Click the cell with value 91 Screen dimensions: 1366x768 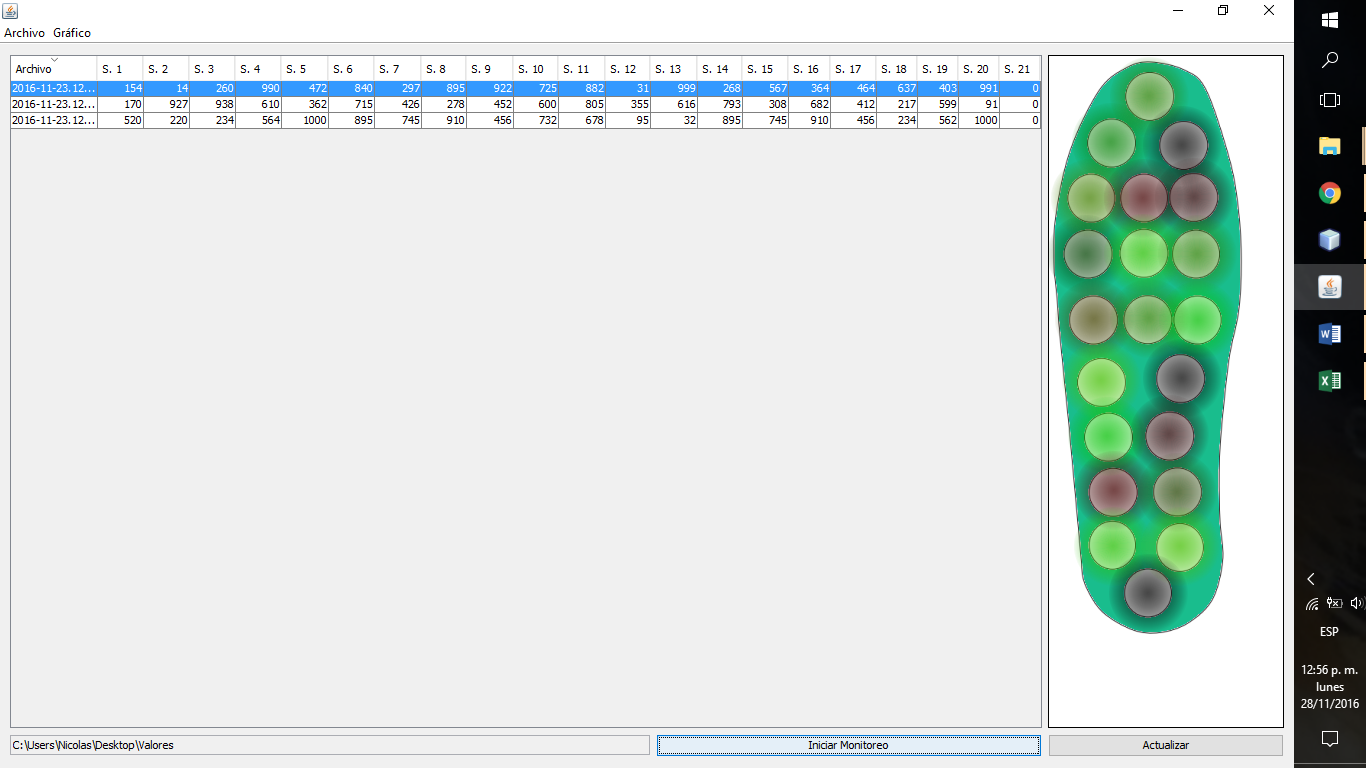click(x=978, y=104)
